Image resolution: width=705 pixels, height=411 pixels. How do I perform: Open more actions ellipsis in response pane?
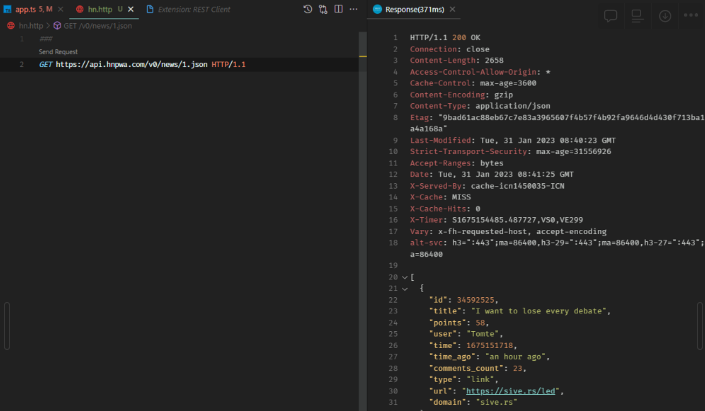pyautogui.click(x=691, y=15)
